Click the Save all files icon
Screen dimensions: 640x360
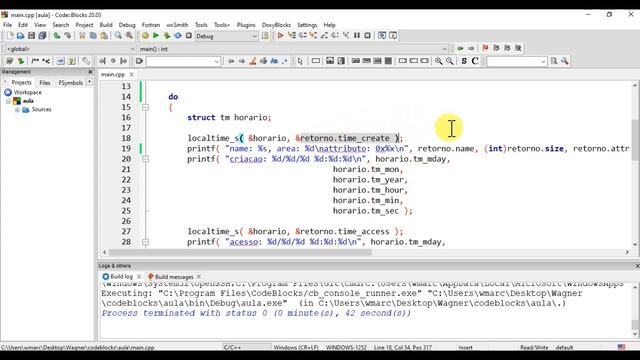click(42, 36)
